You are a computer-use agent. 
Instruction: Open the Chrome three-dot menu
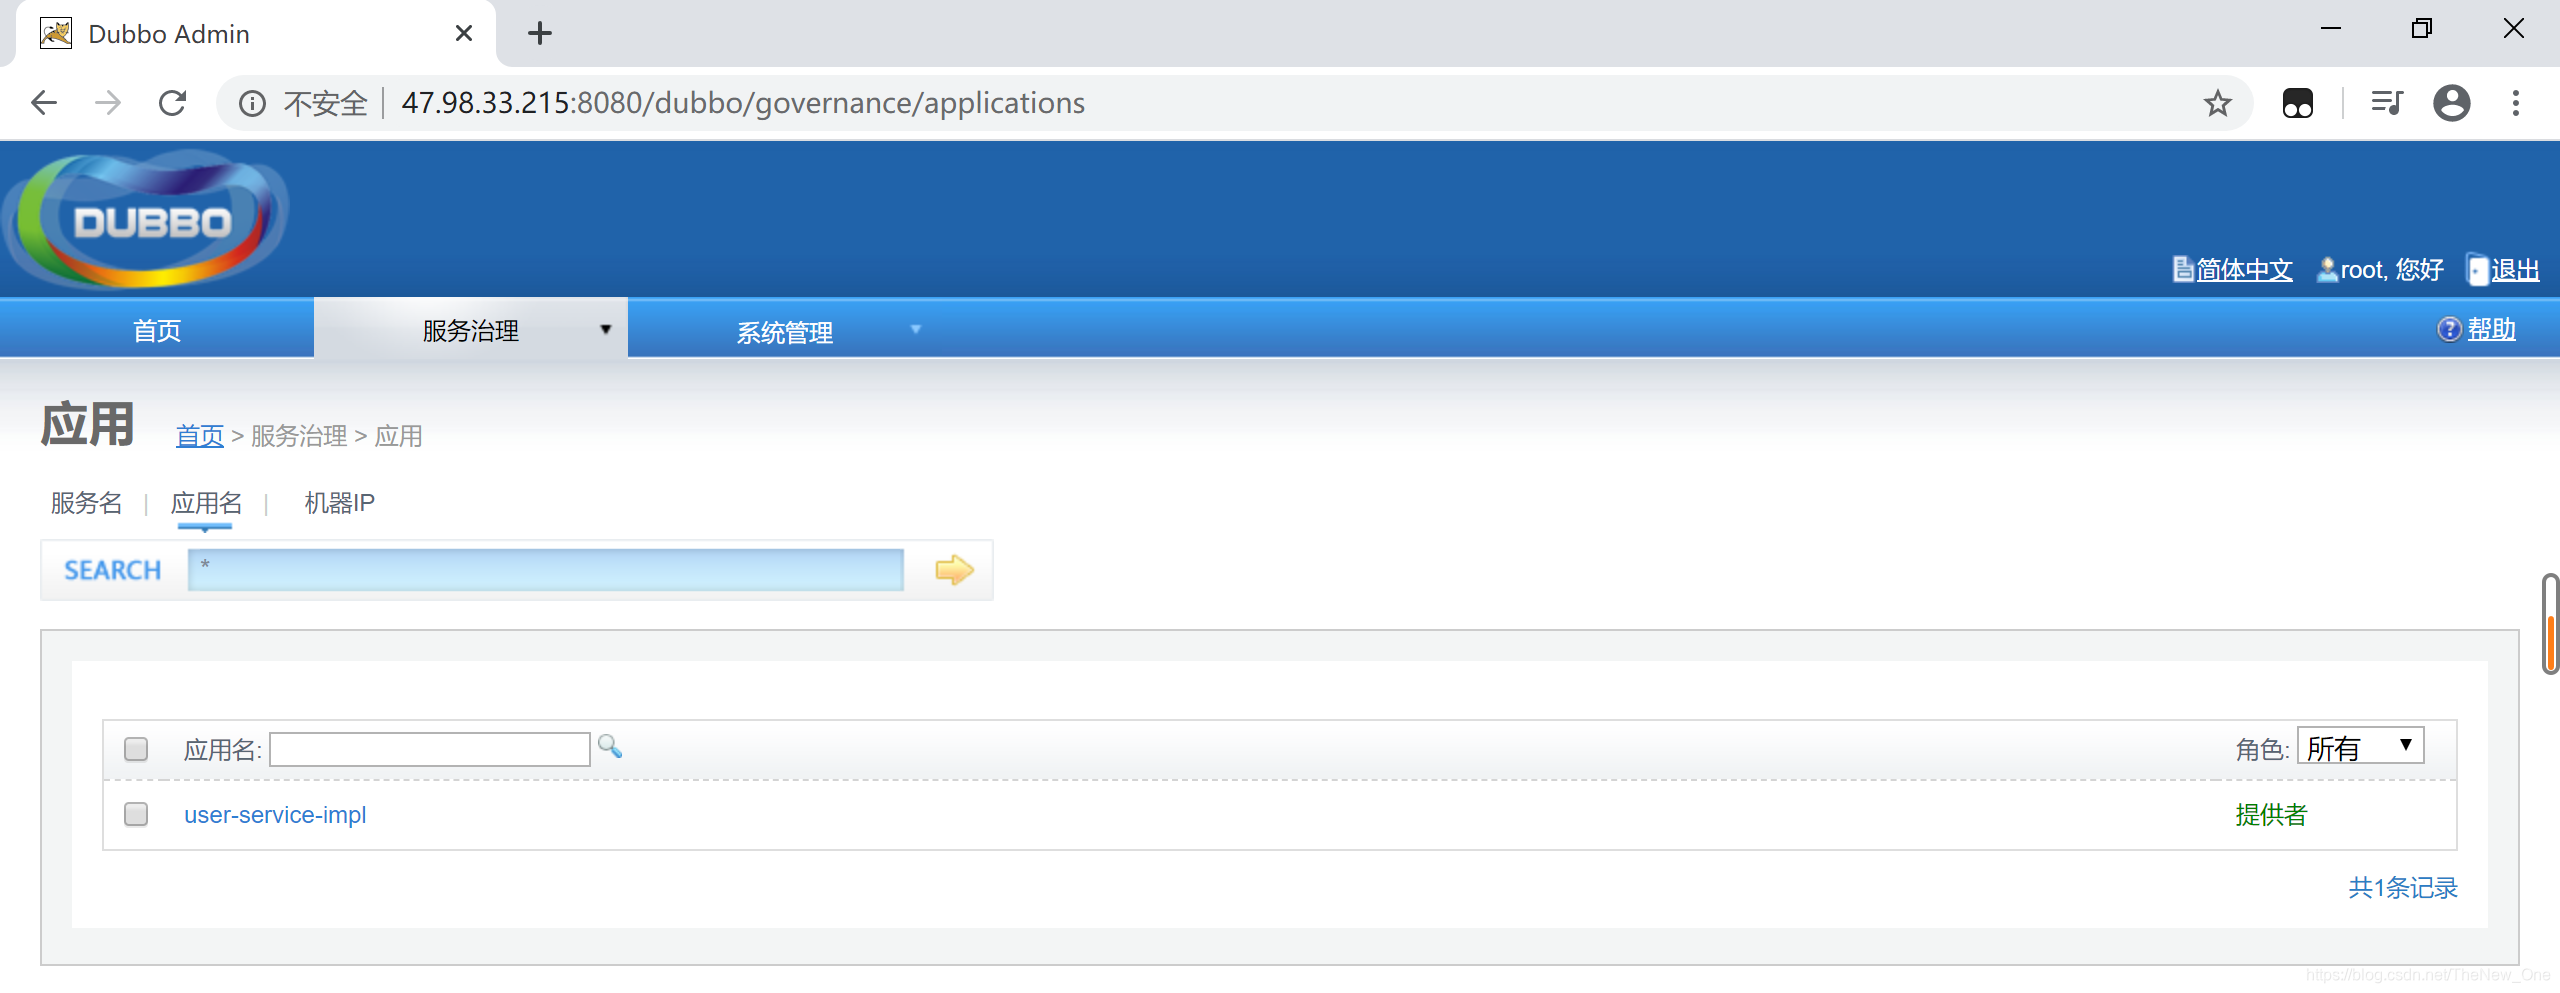coord(2516,103)
